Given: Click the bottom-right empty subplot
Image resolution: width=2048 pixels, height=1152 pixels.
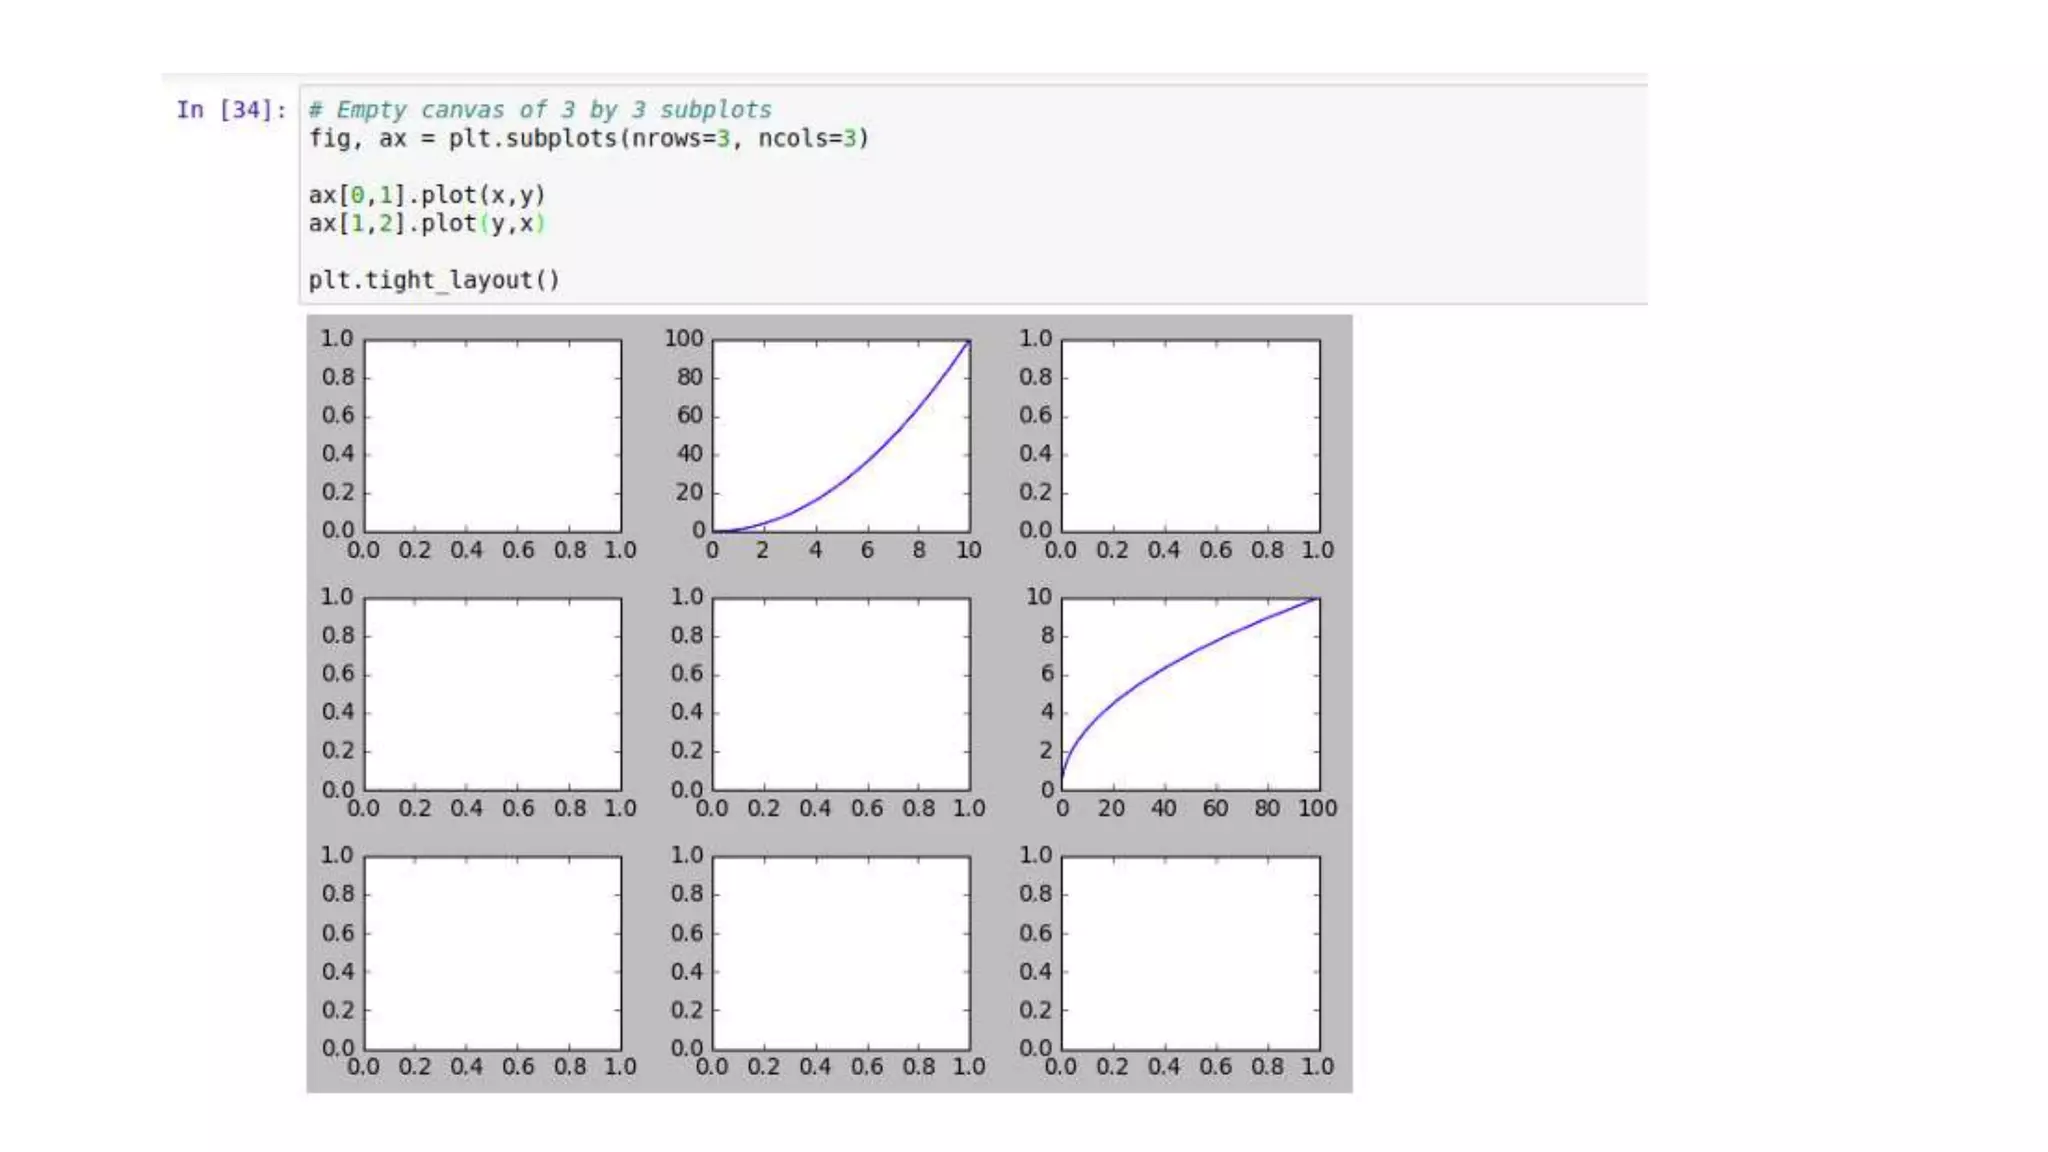Looking at the screenshot, I should pos(1190,952).
